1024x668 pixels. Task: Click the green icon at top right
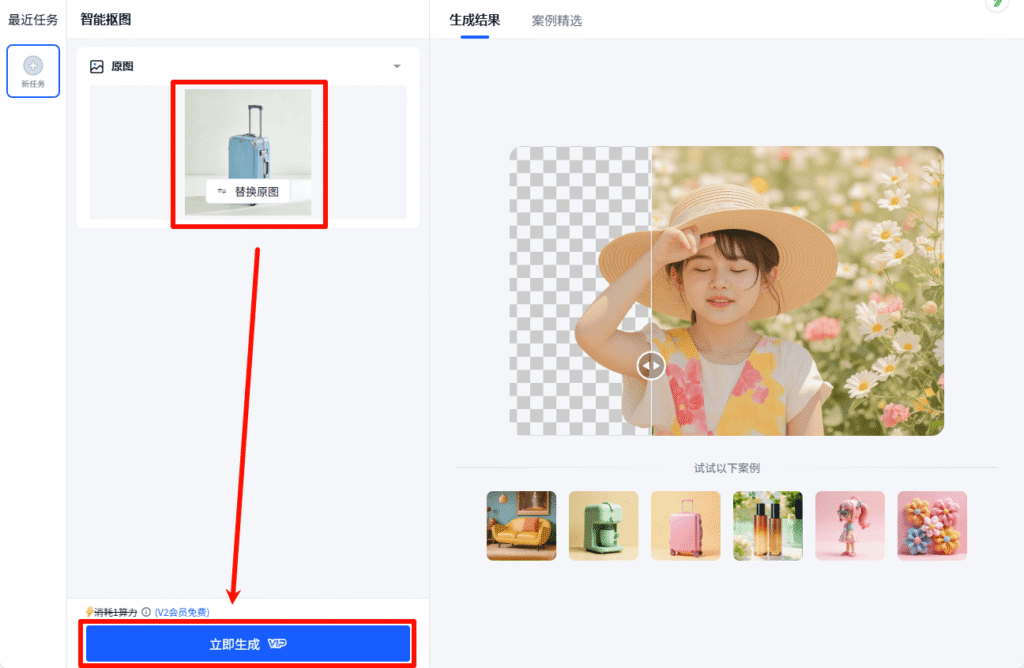995,6
